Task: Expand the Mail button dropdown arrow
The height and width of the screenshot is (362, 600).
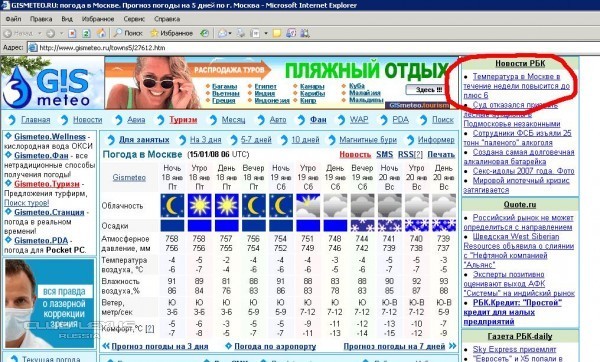Action: click(230, 34)
